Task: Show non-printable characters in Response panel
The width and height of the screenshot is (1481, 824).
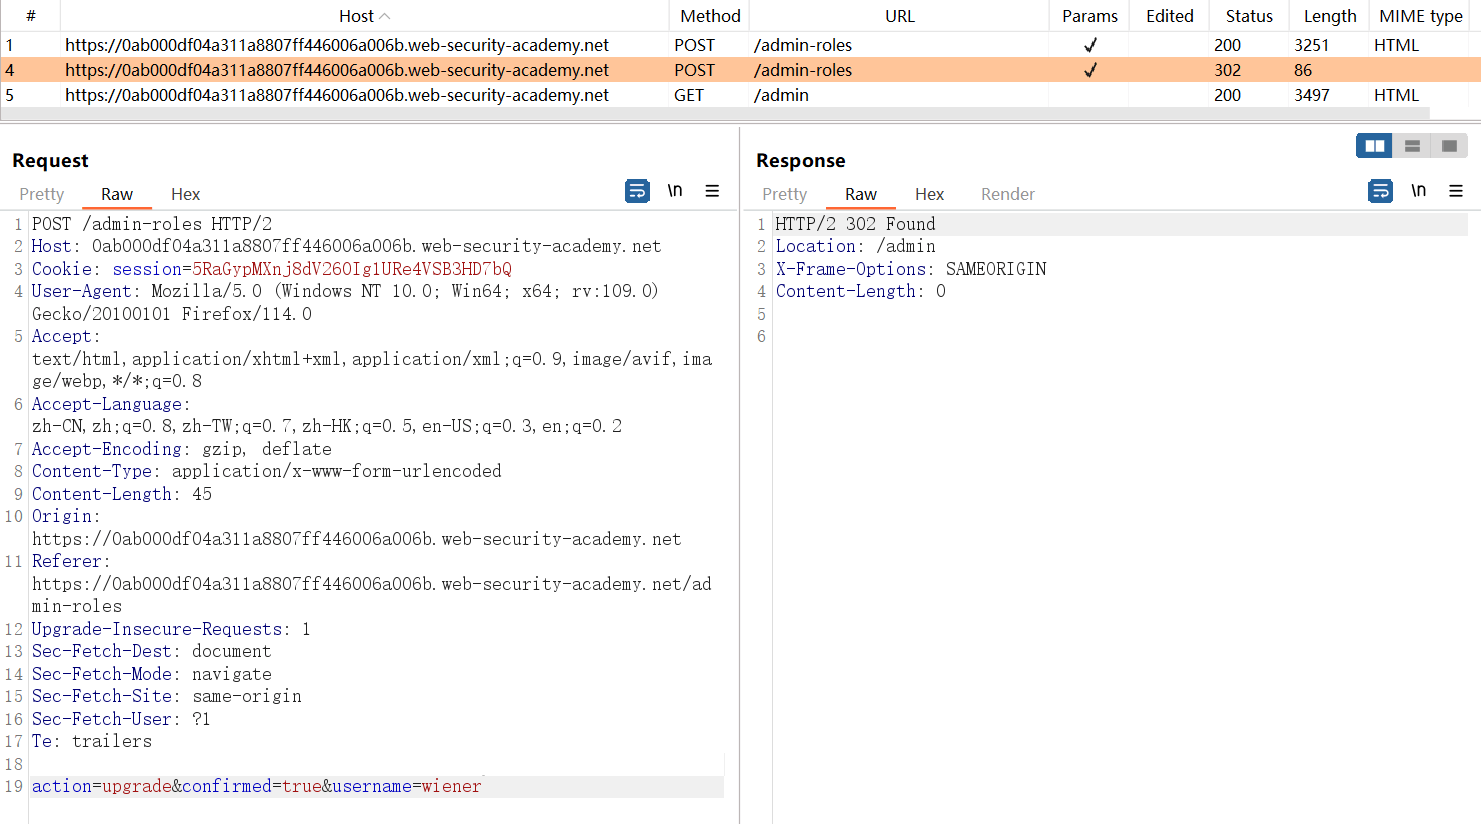Action: 1418,191
